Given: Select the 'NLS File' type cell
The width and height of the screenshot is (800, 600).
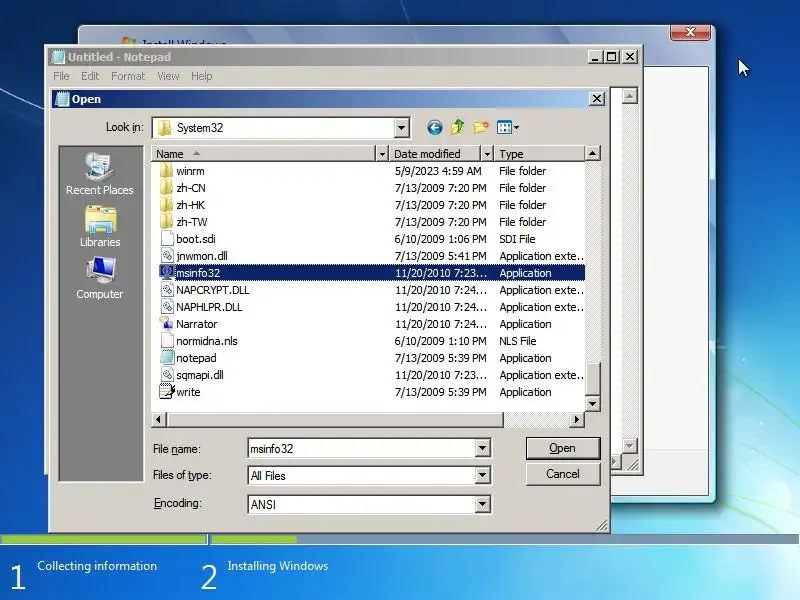Looking at the screenshot, I should pyautogui.click(x=518, y=341).
